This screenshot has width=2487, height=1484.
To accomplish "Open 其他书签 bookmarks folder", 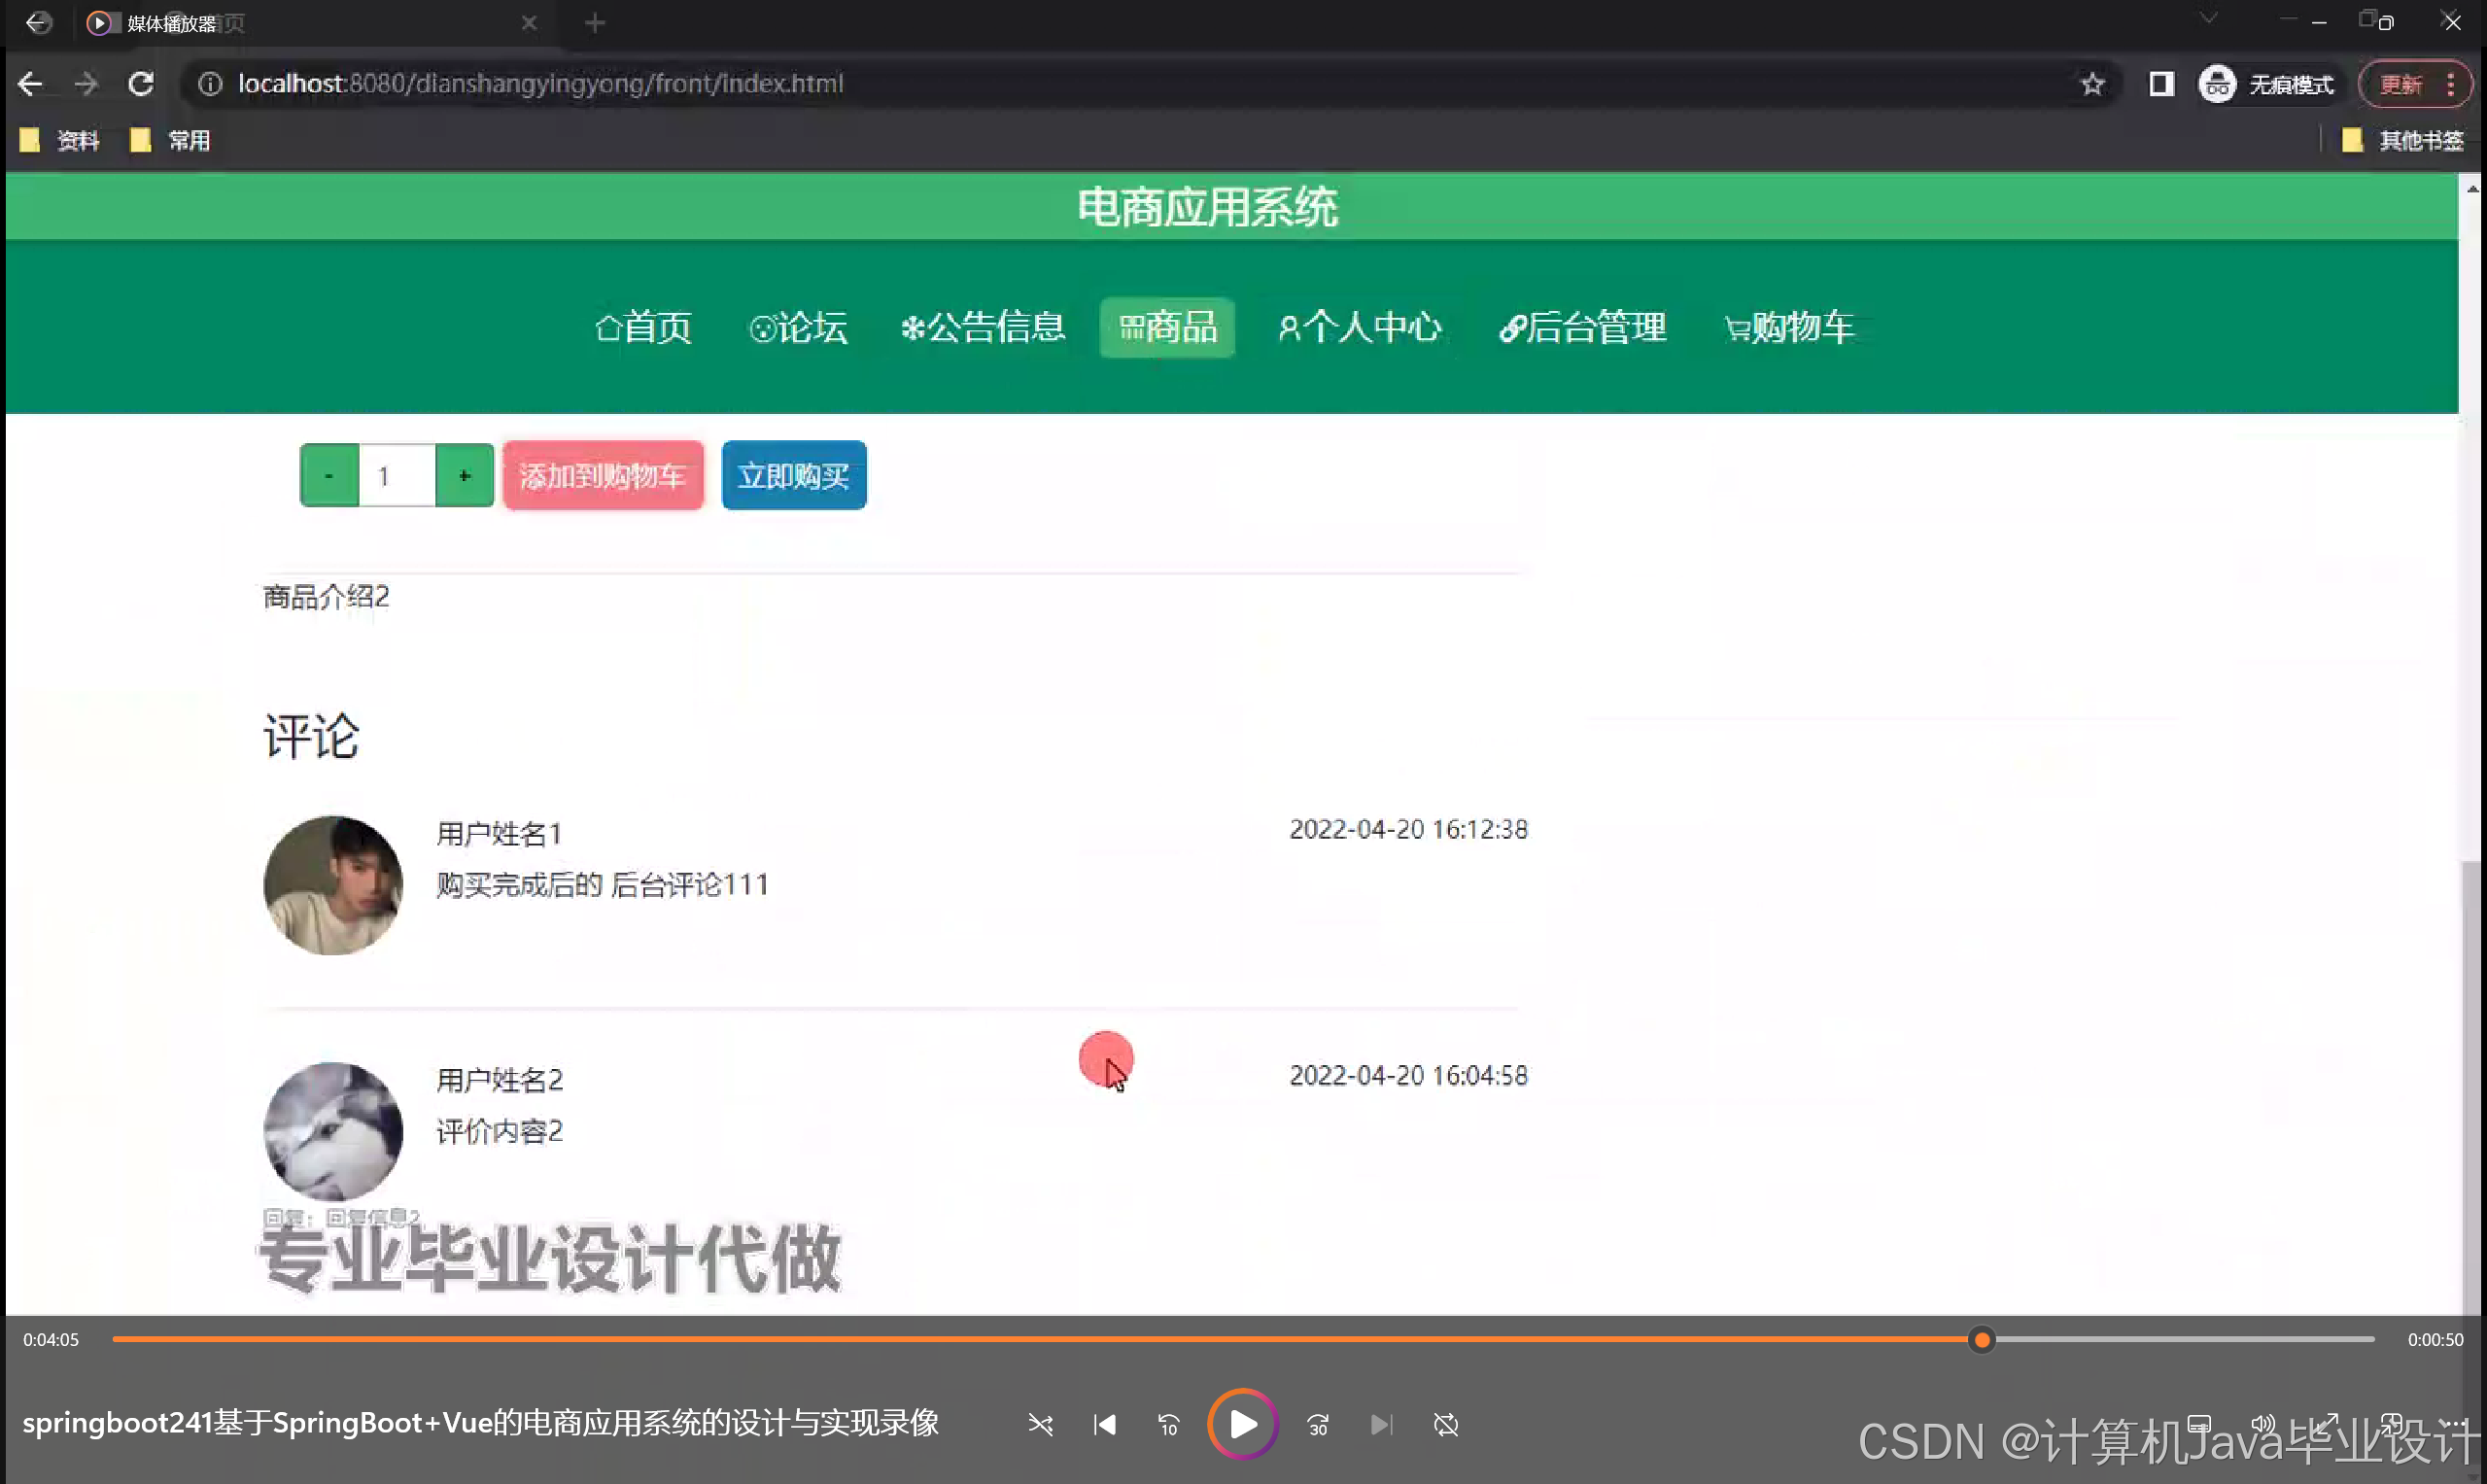I will 2403,141.
